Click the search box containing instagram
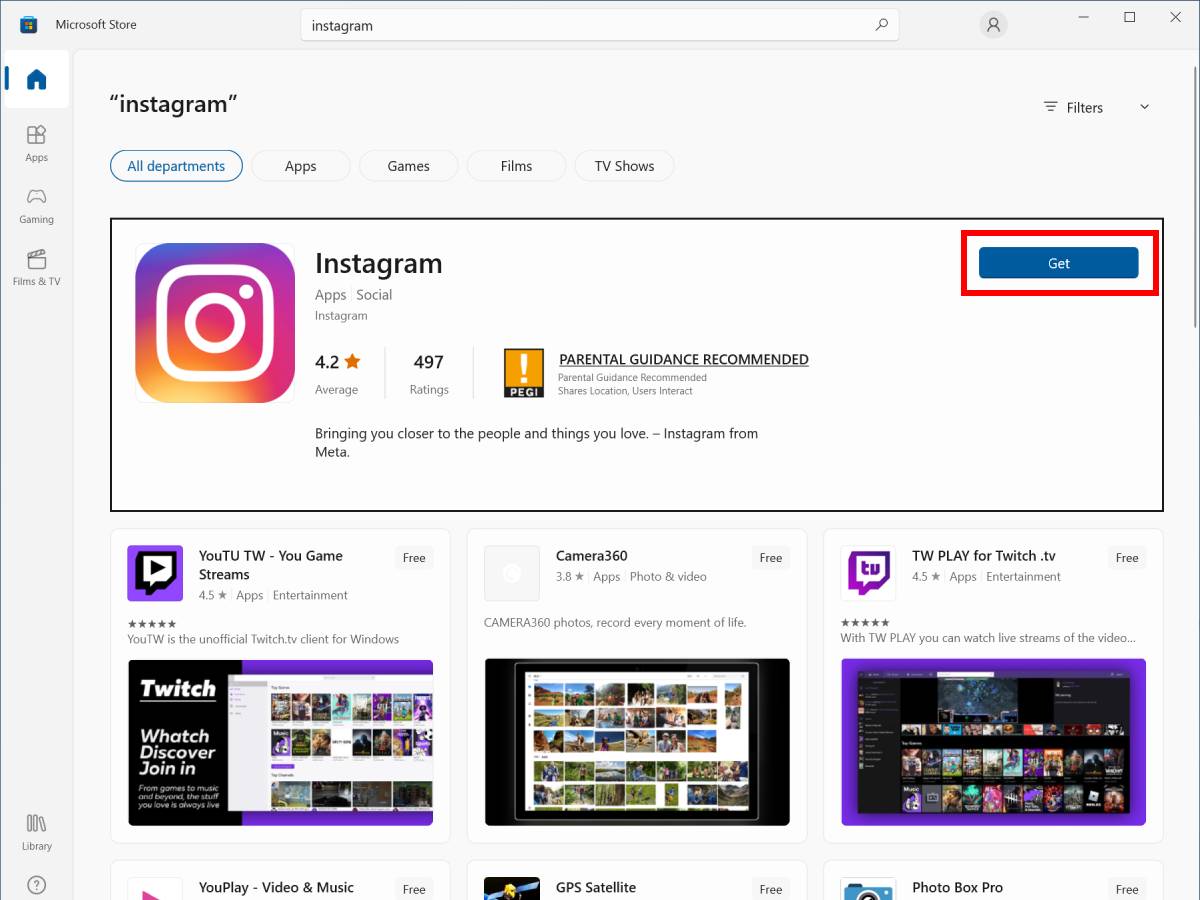 coord(600,25)
